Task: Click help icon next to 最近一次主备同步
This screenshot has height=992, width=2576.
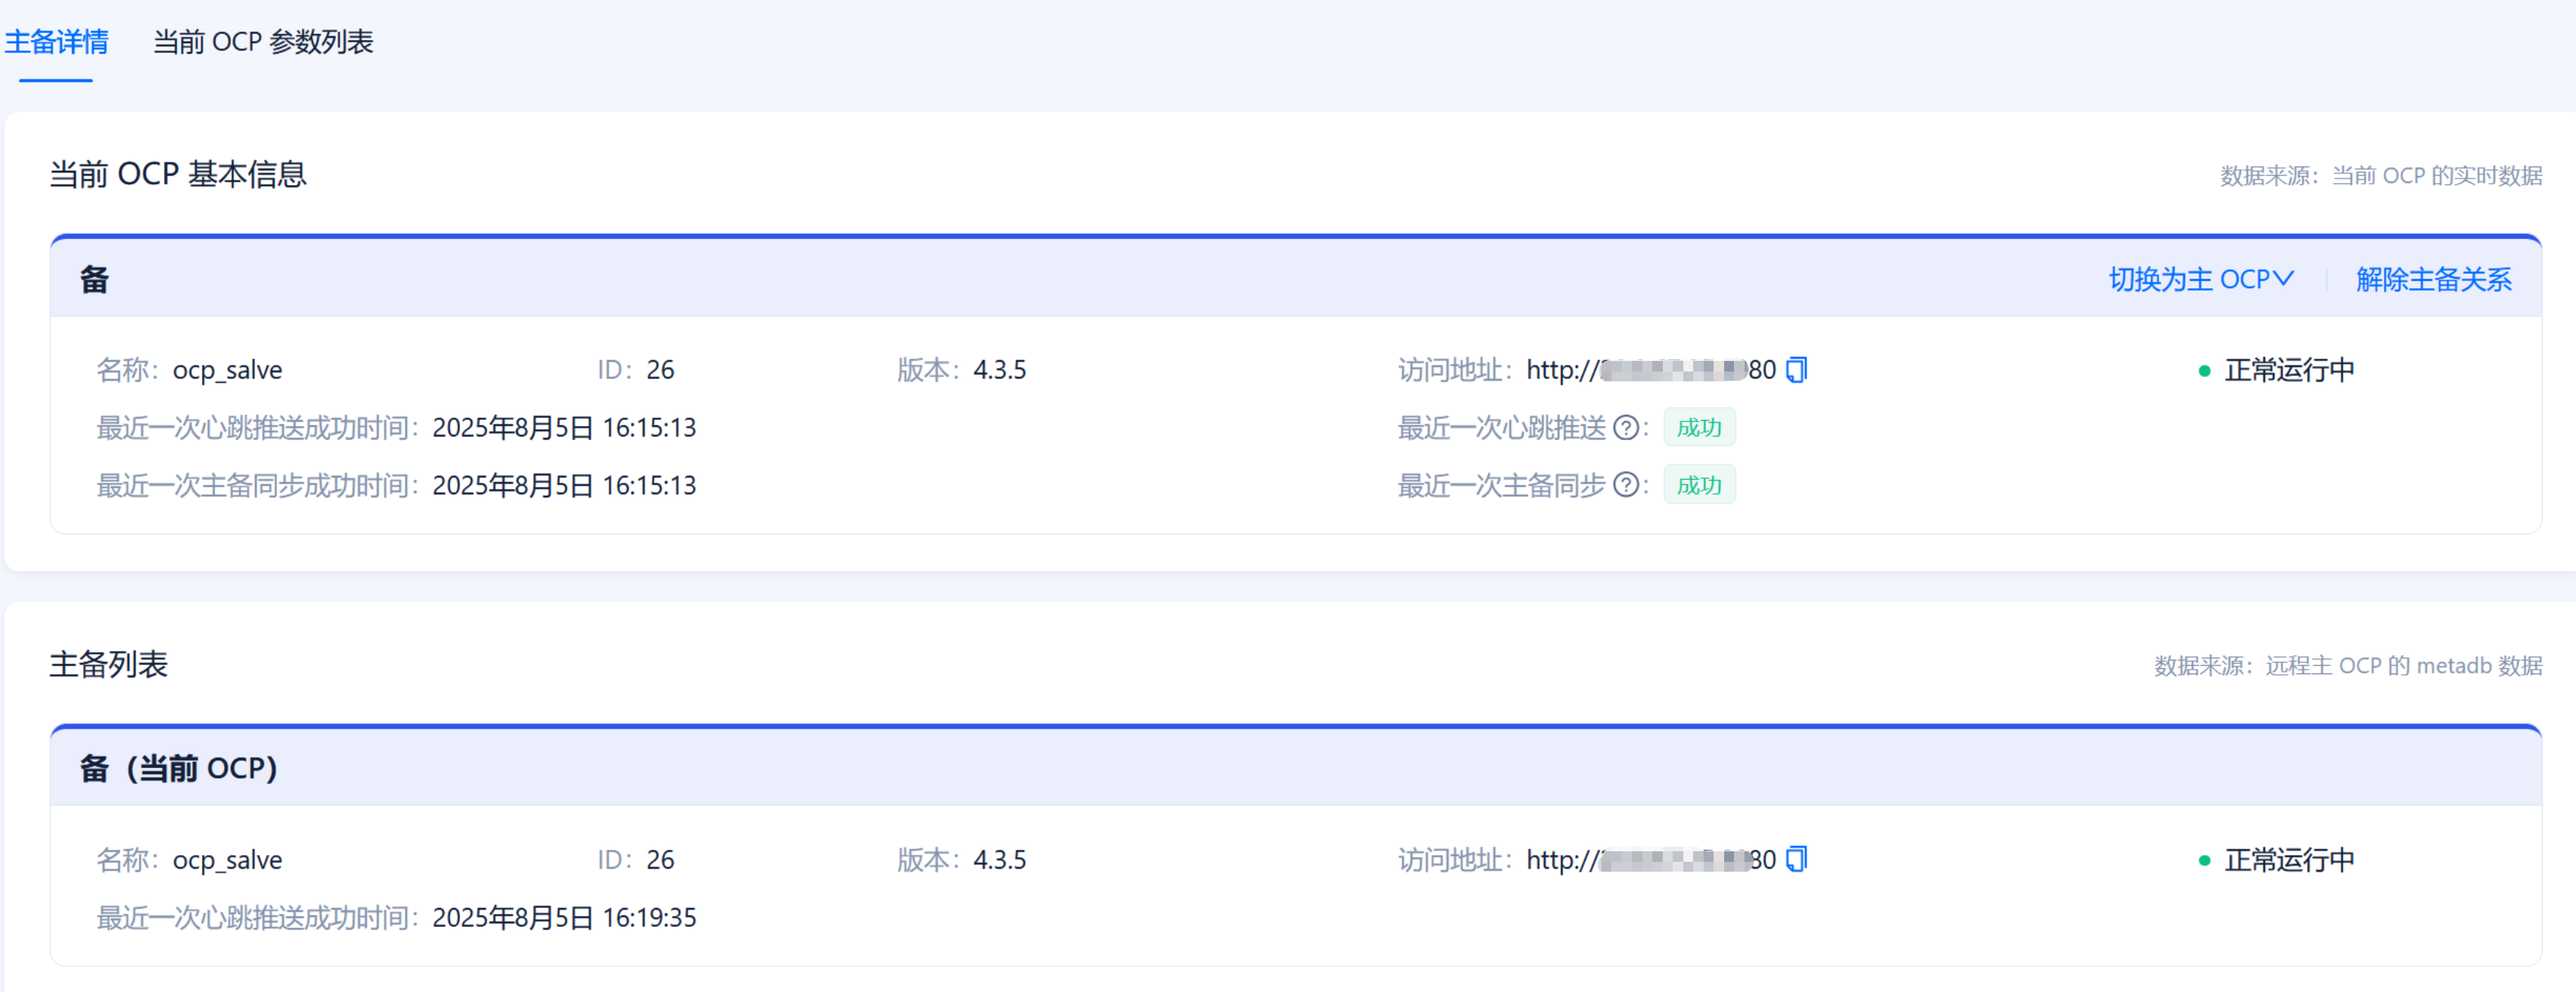Action: pyautogui.click(x=1626, y=485)
